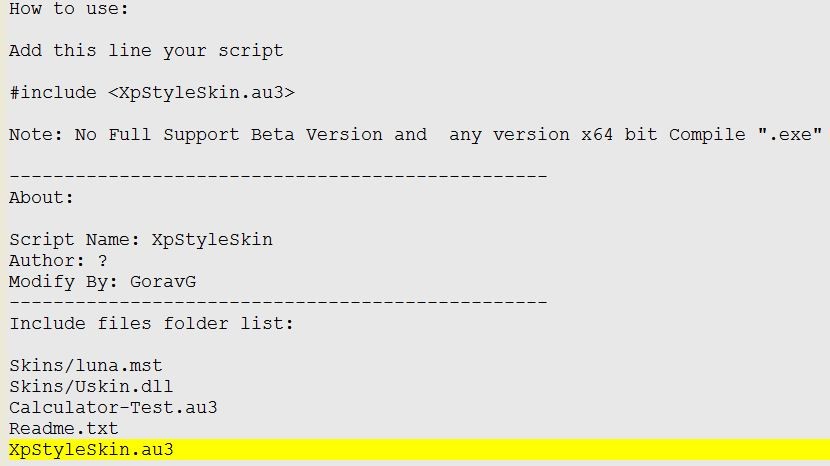The image size is (830, 466).
Task: Click the 'How to use:' heading line
Action: pos(68,8)
